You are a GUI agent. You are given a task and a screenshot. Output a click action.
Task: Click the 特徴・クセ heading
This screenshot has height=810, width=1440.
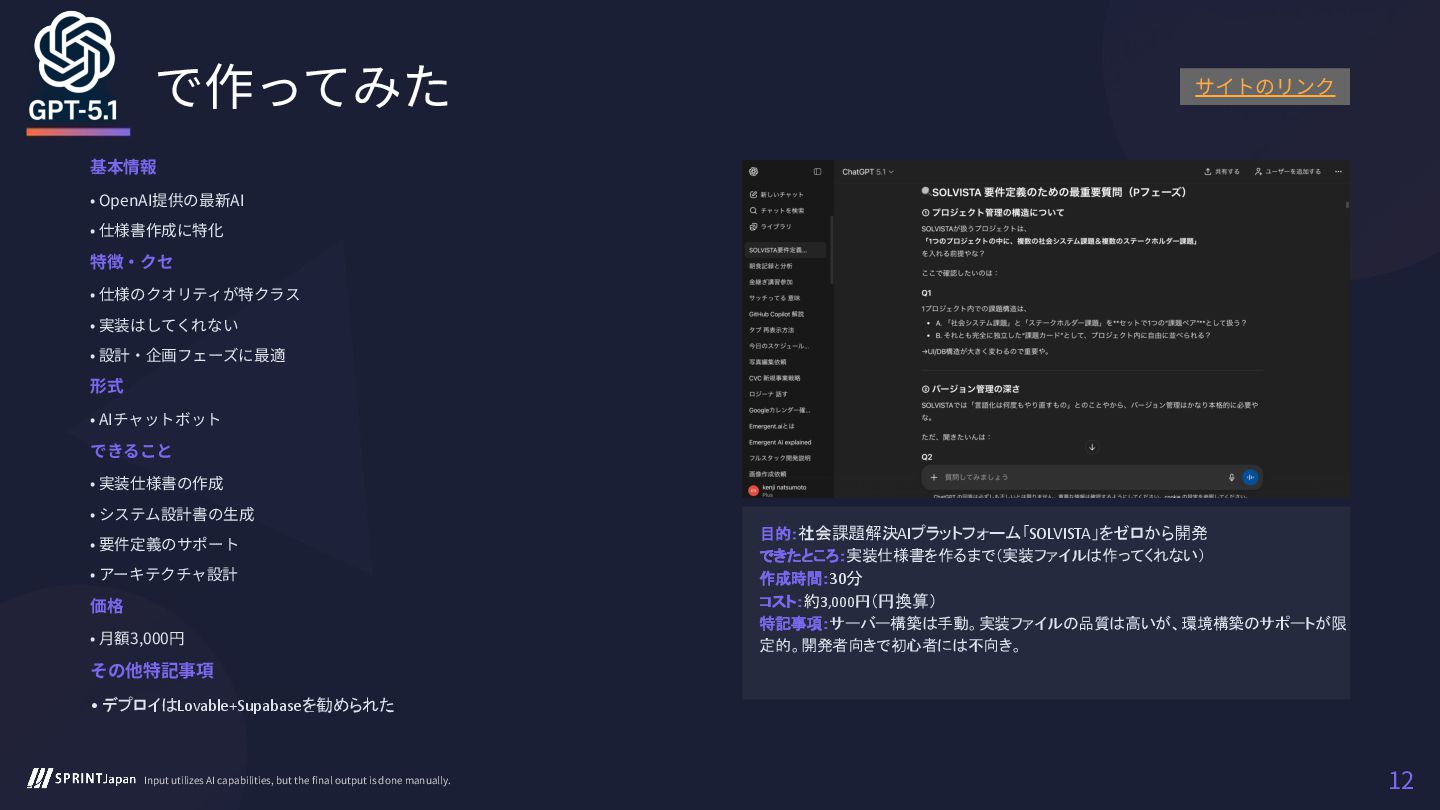(x=131, y=262)
